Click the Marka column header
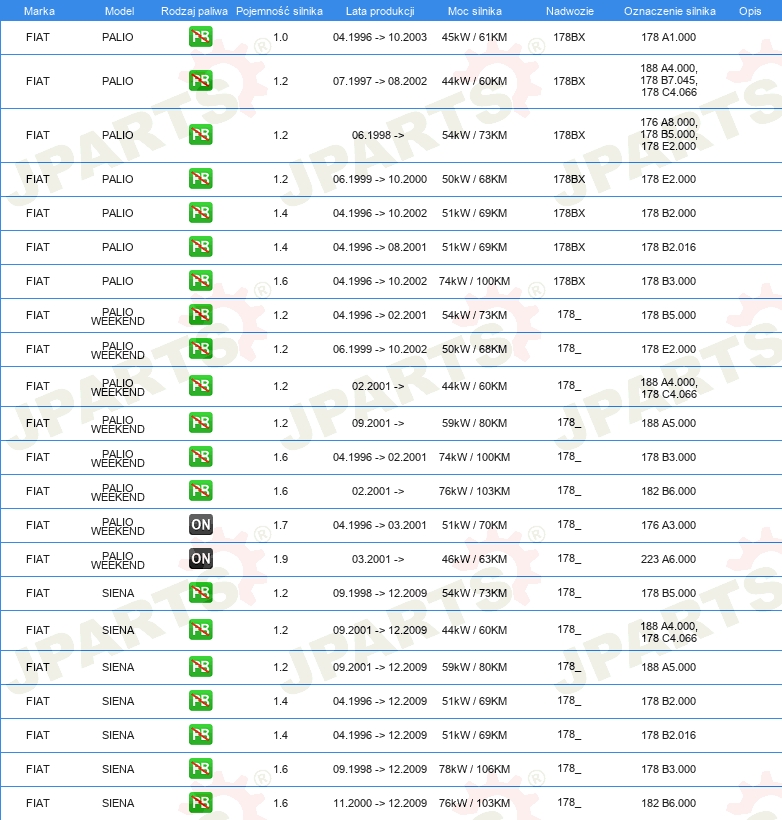 point(39,11)
